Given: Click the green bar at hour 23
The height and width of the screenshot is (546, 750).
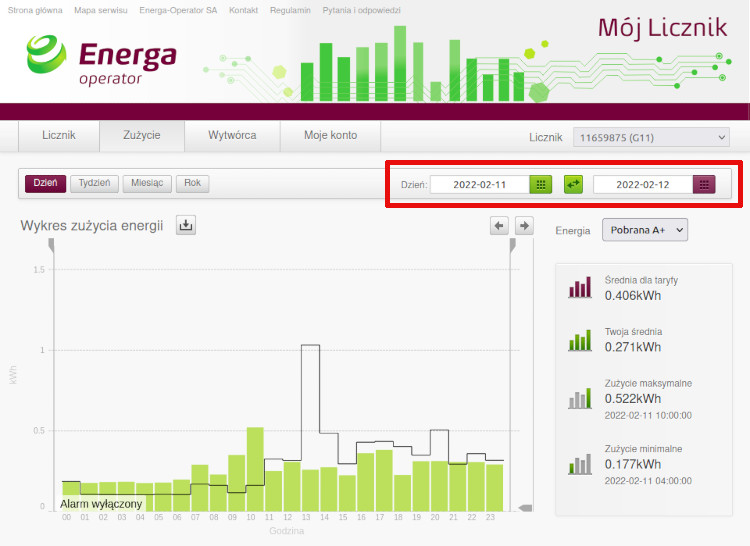Looking at the screenshot, I should pyautogui.click(x=495, y=488).
